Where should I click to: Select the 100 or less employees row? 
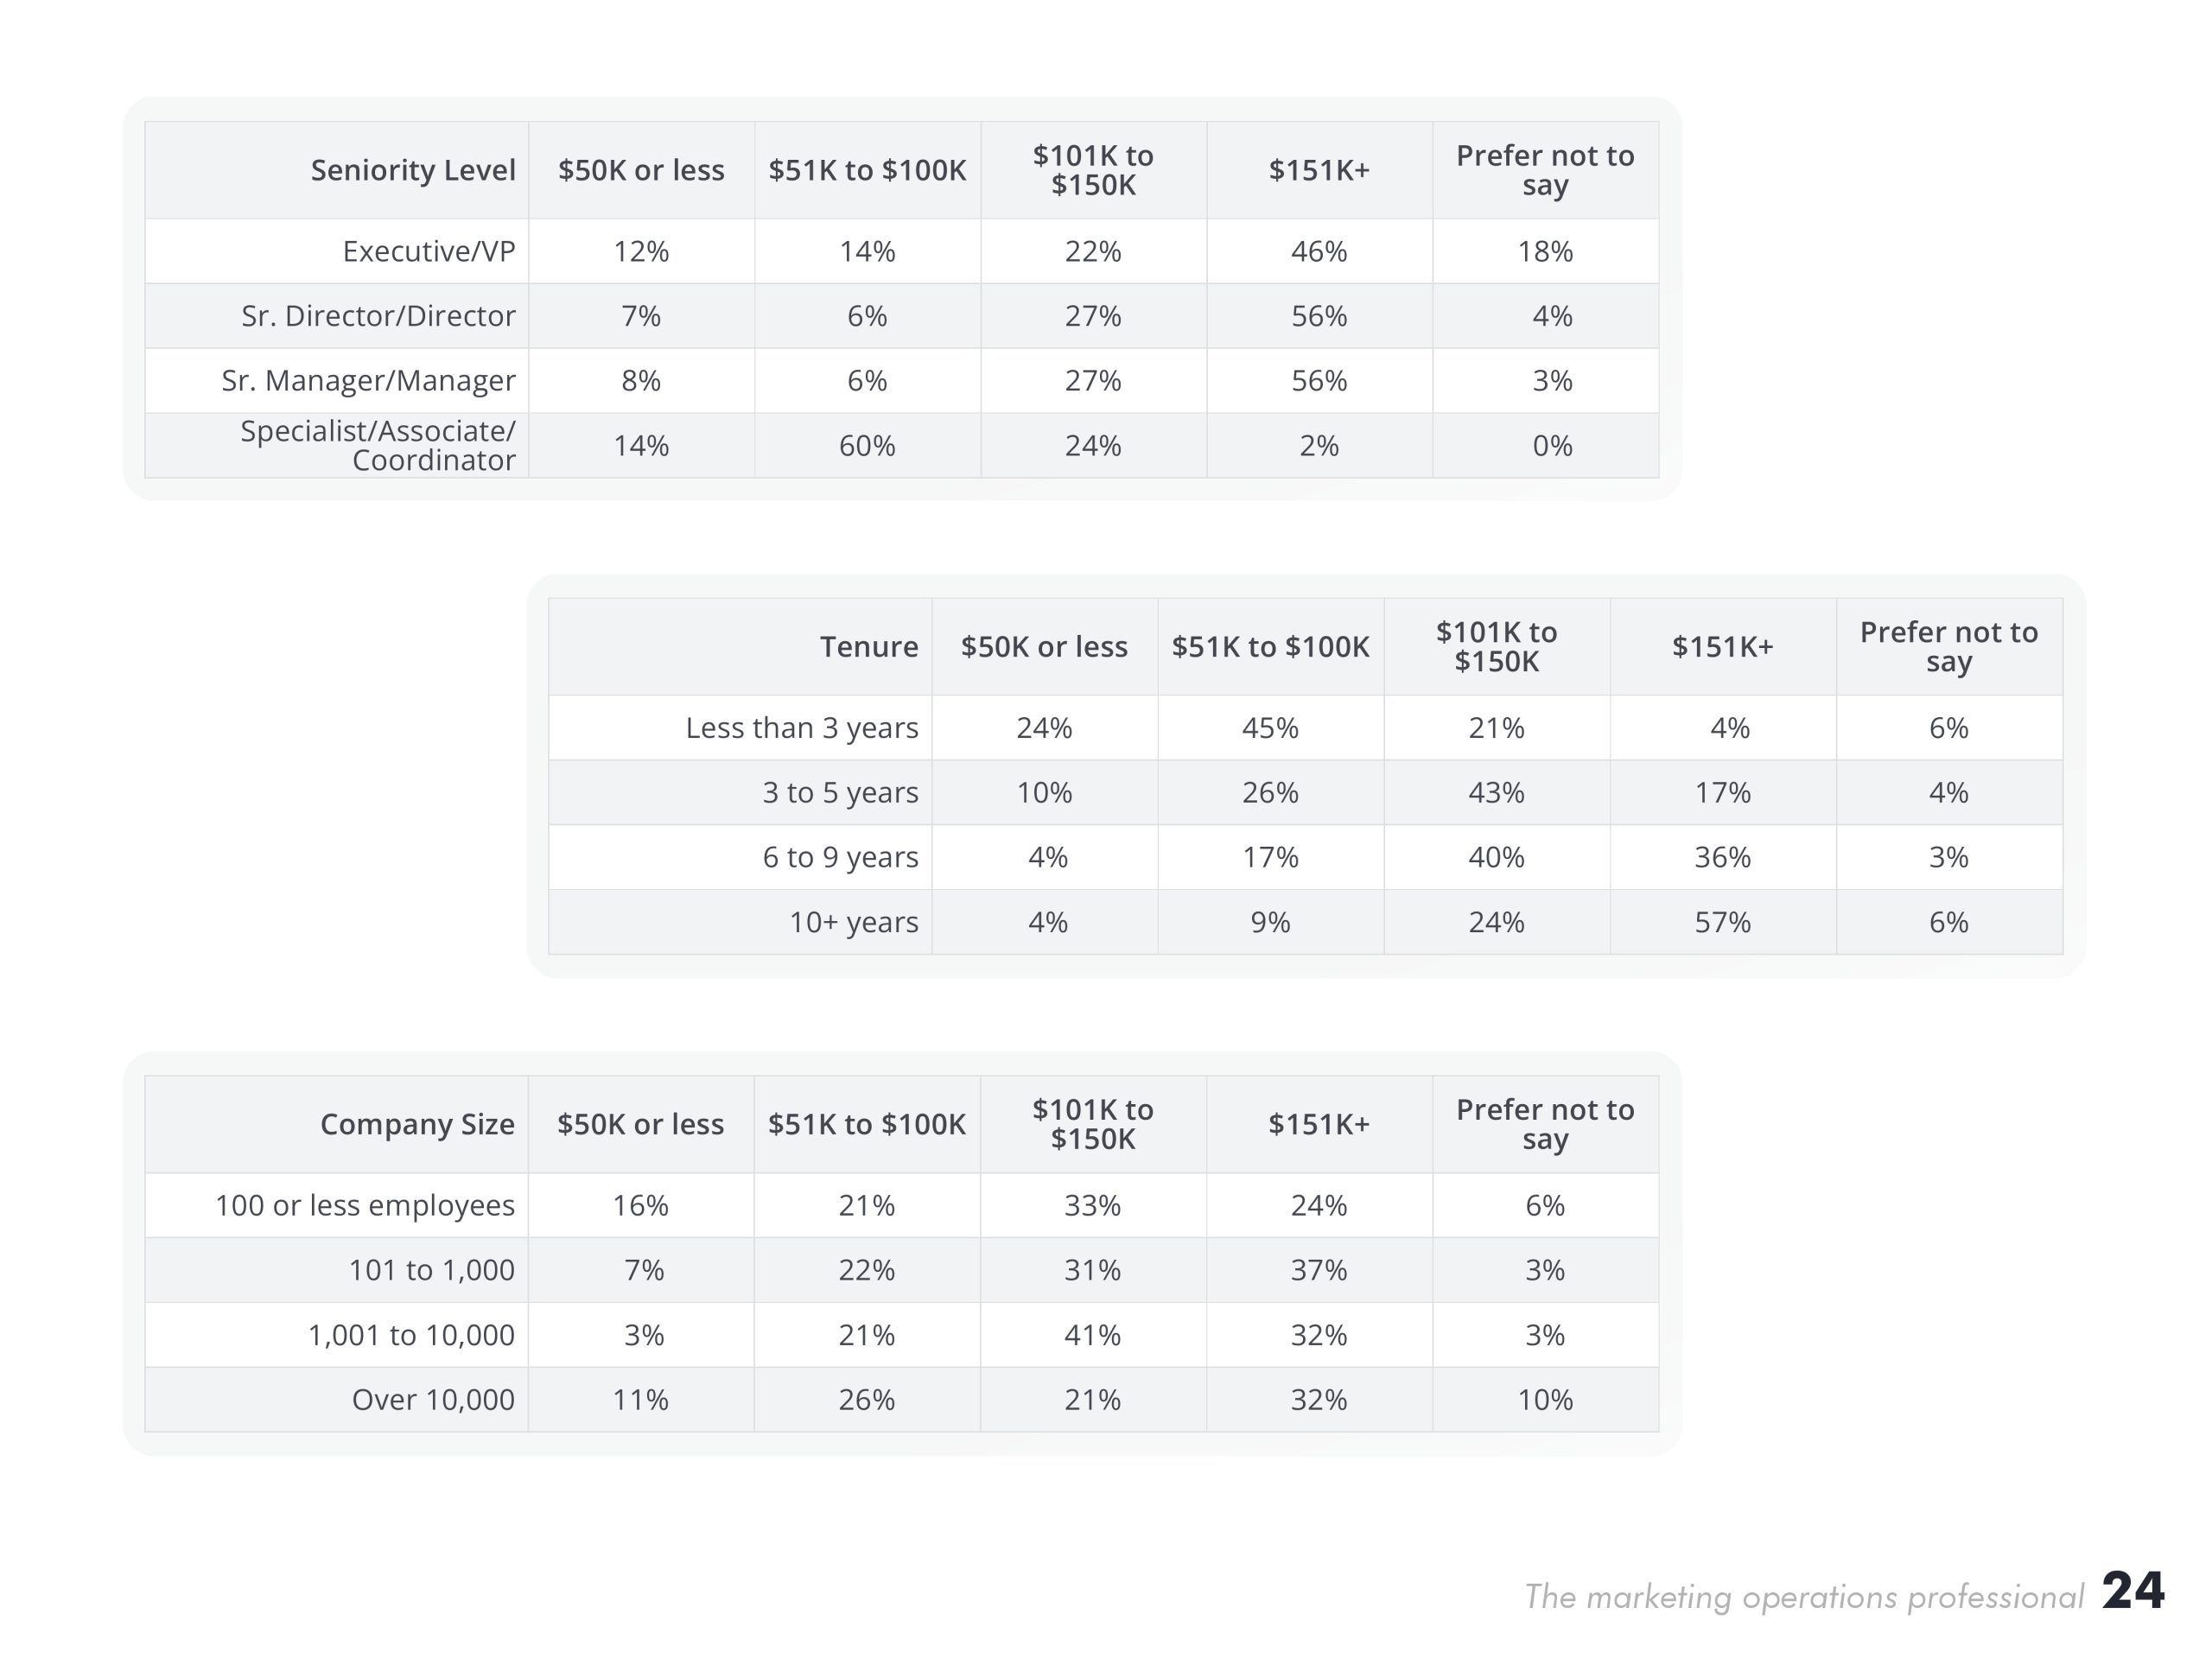(x=902, y=1205)
